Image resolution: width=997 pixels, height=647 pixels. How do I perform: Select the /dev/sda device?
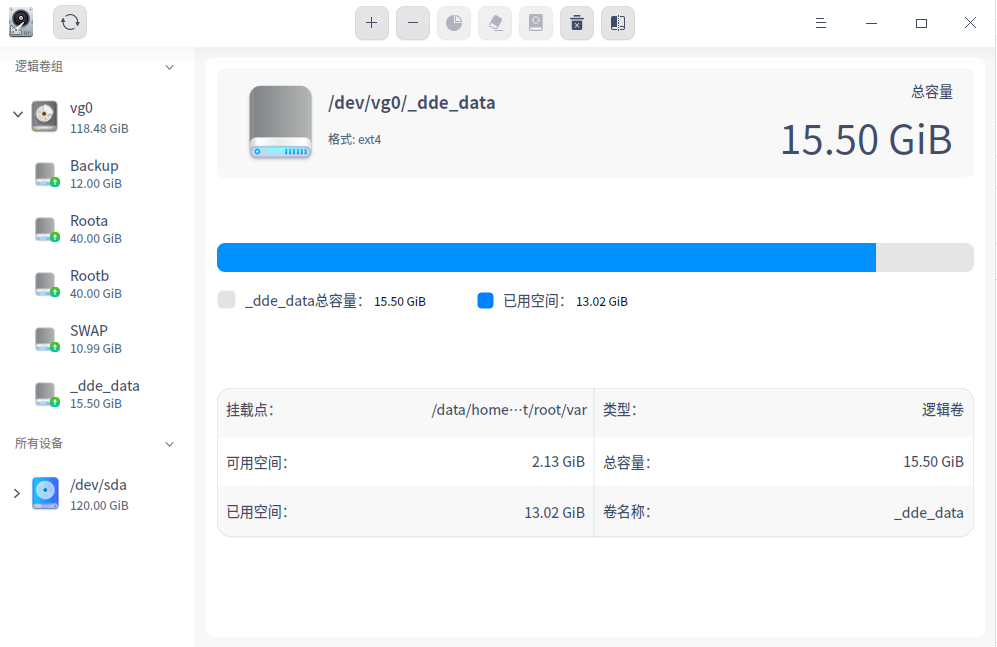pos(97,494)
